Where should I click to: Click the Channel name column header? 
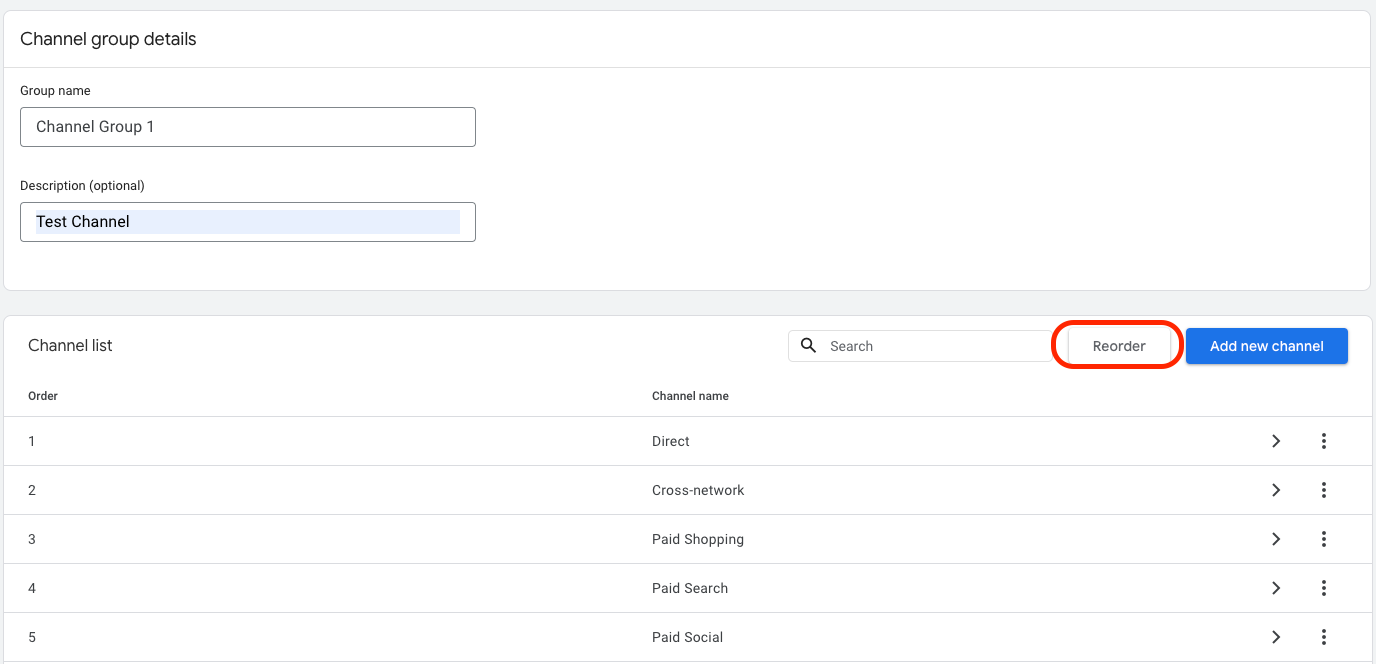[690, 396]
